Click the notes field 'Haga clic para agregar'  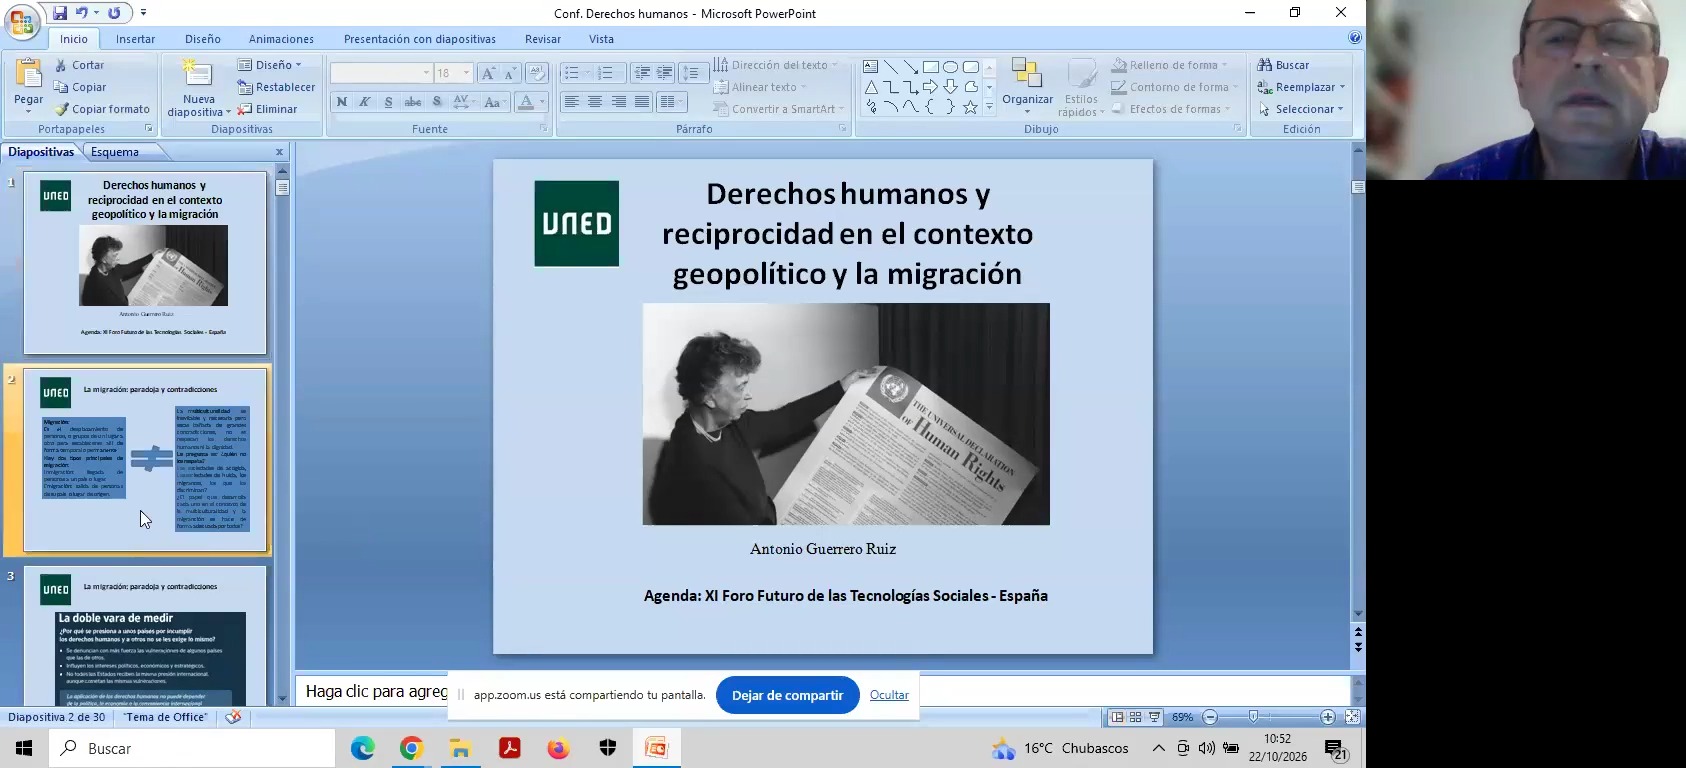pos(376,691)
